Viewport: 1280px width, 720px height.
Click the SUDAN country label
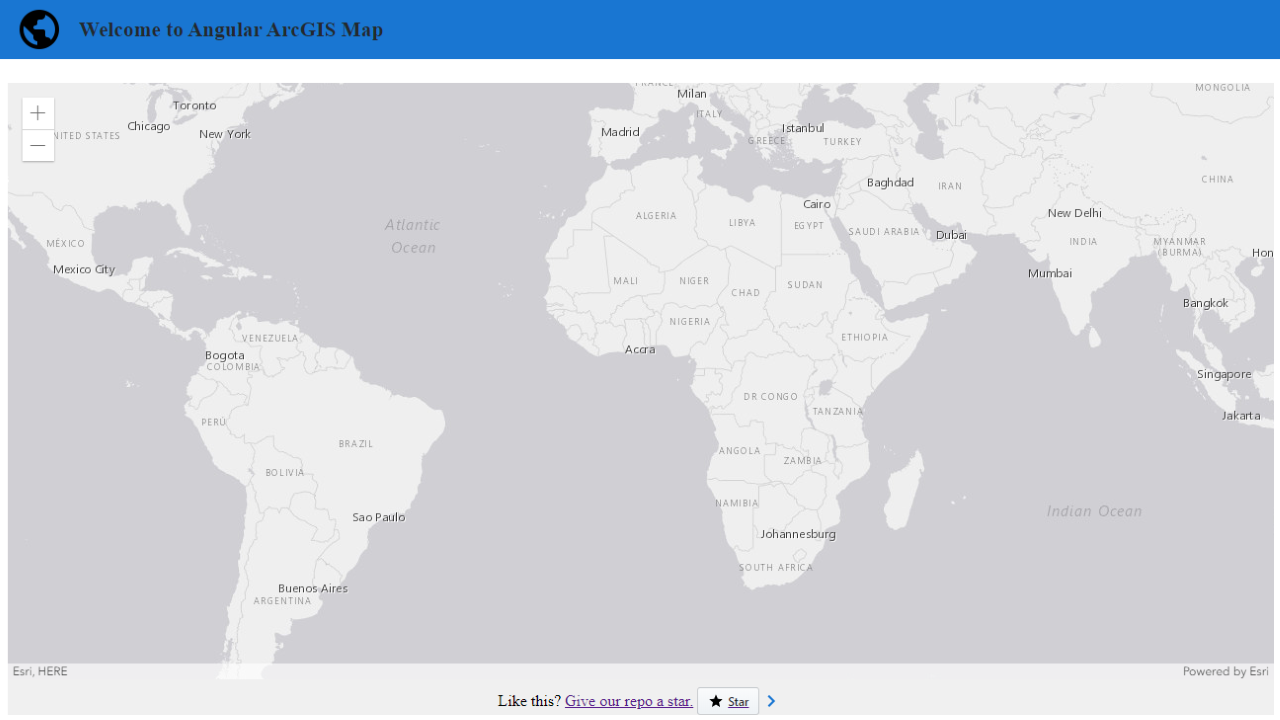805,285
